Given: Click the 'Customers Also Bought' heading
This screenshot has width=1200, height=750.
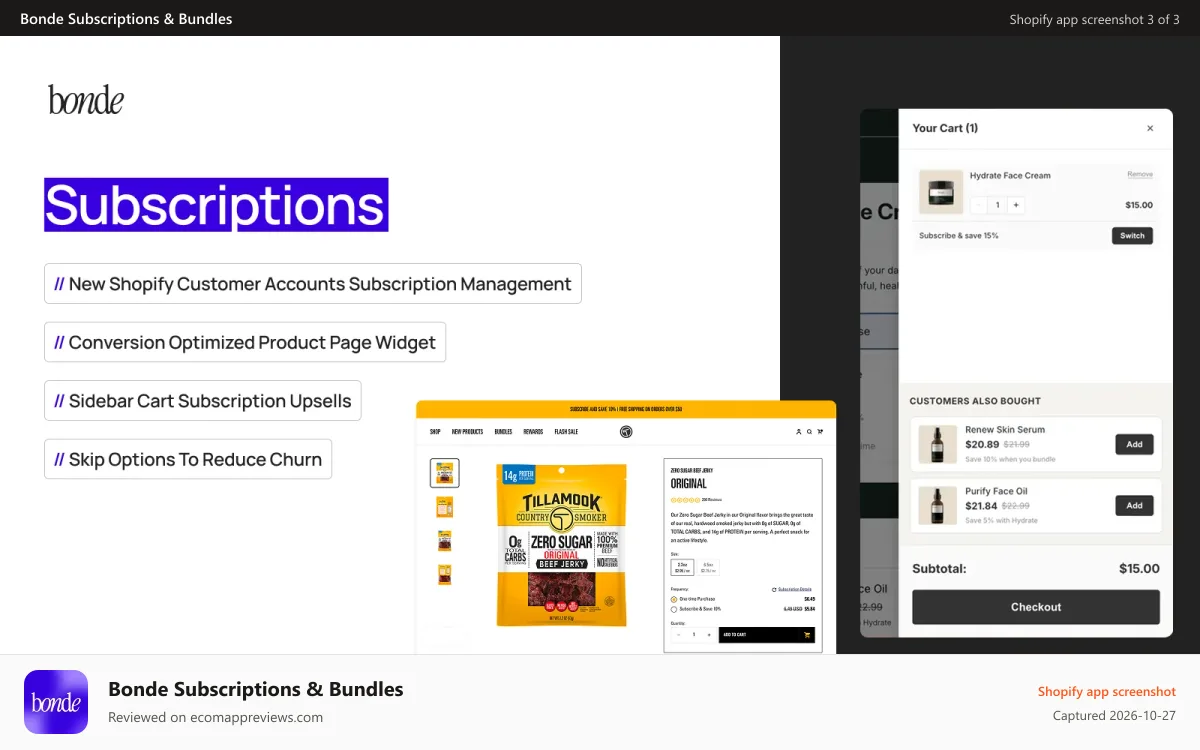Looking at the screenshot, I should (975, 401).
